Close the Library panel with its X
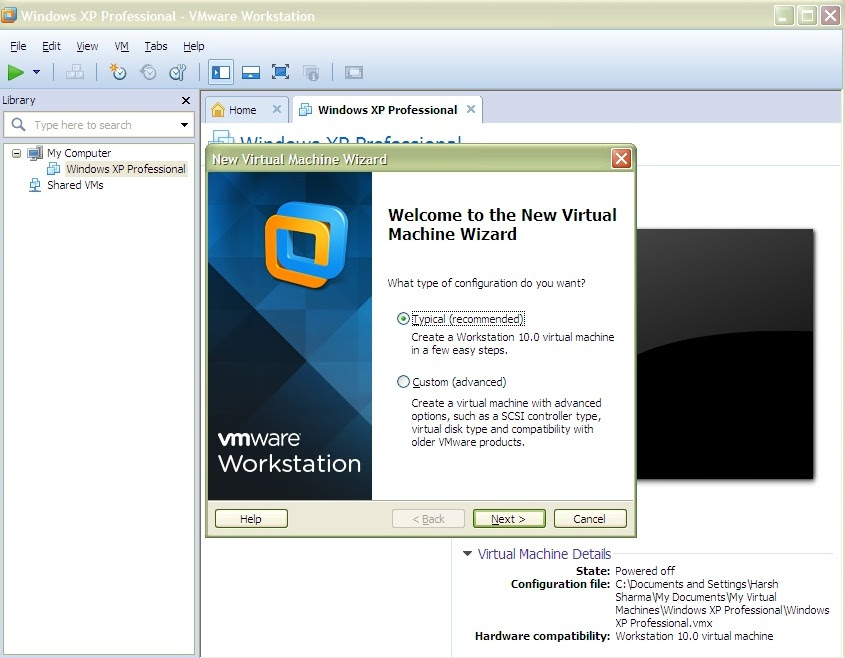The width and height of the screenshot is (845, 658). [186, 100]
